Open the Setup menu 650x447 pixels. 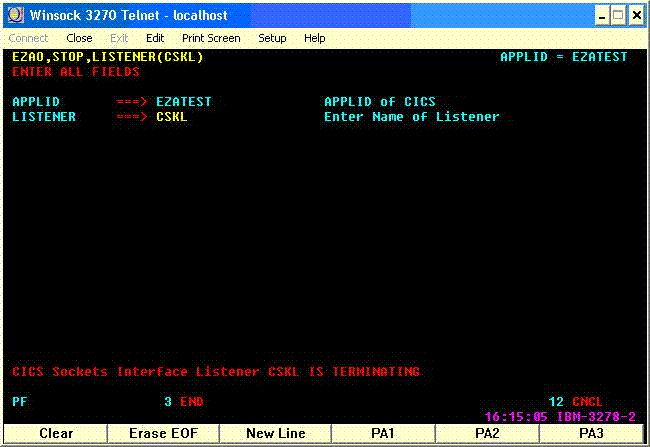pyautogui.click(x=272, y=38)
